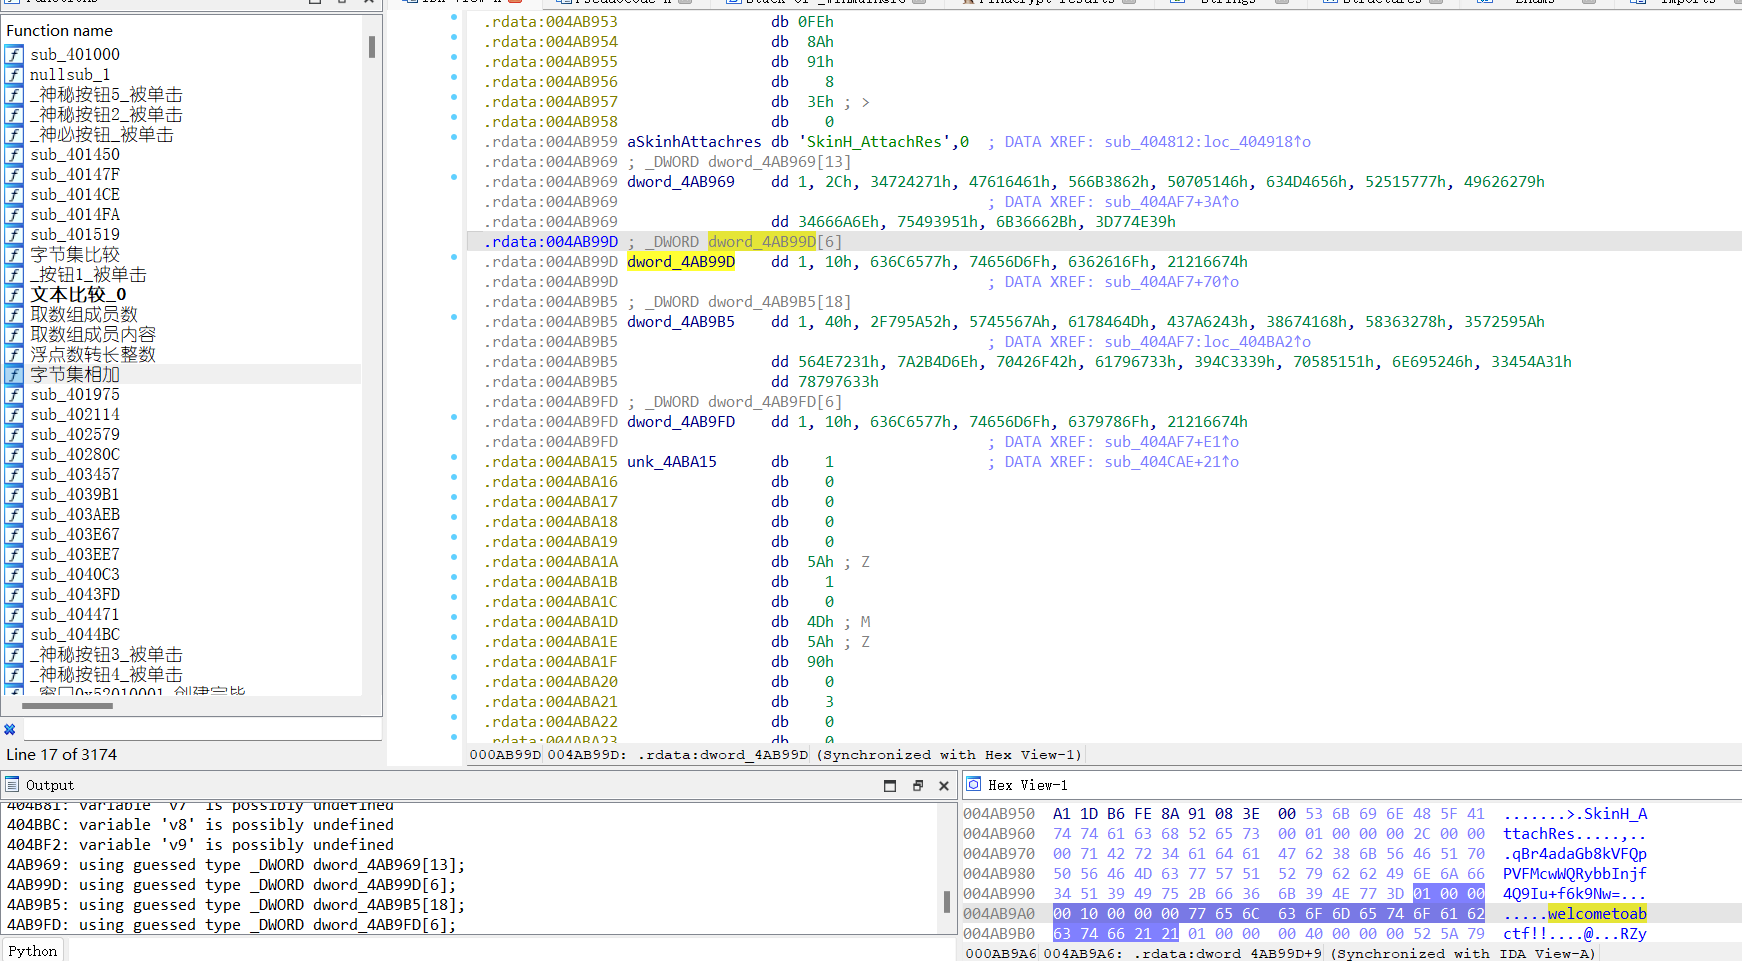This screenshot has width=1742, height=961.
Task: Click the function icon beside nullsub_1
Action: 14,75
